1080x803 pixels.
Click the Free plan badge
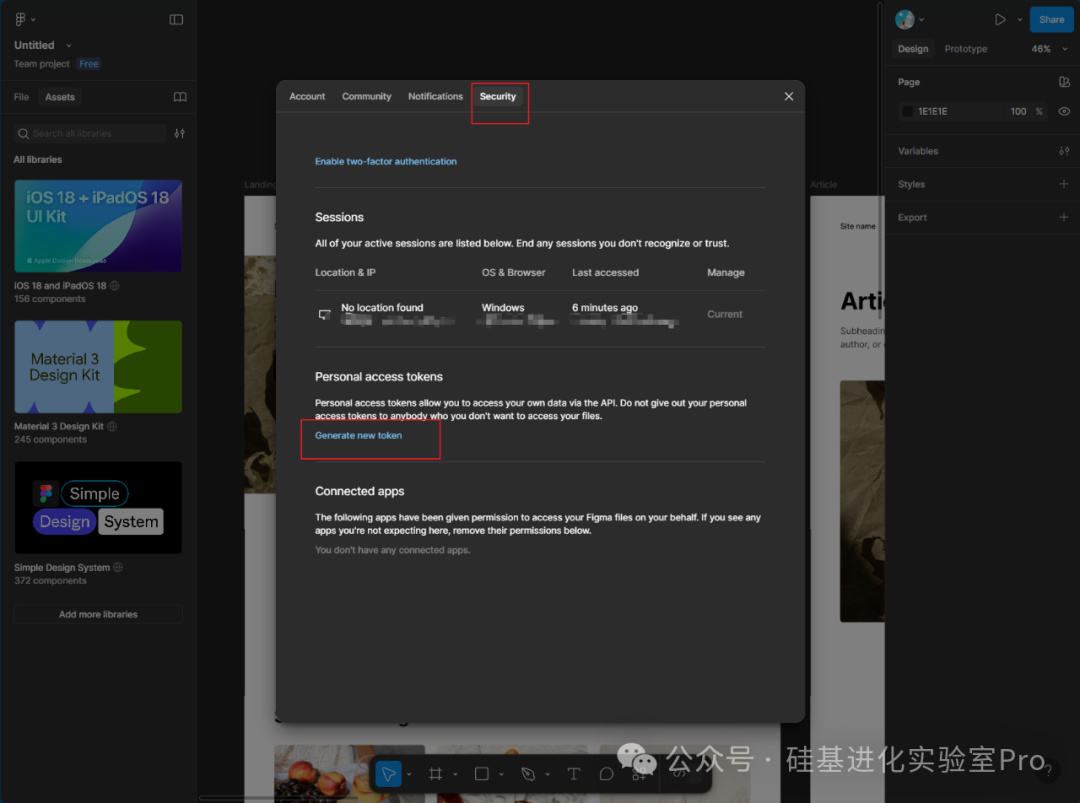[89, 64]
